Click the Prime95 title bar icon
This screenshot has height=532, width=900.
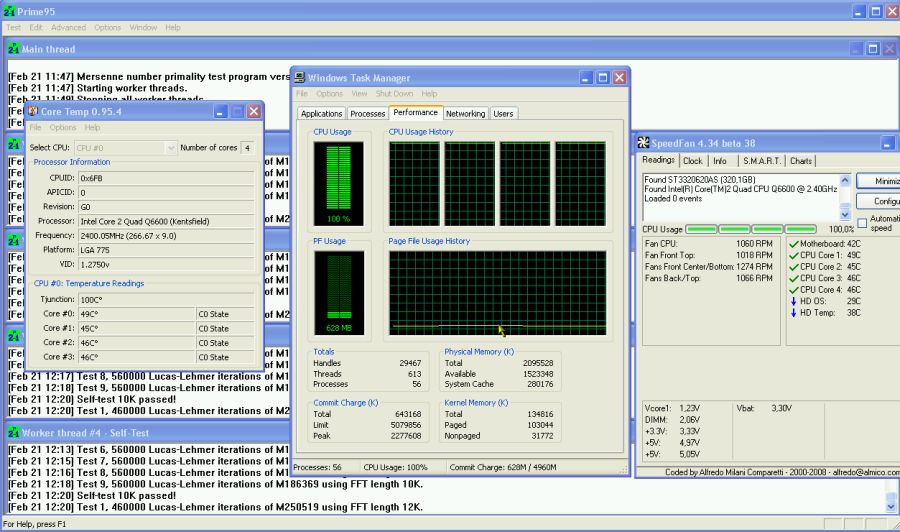coord(9,10)
